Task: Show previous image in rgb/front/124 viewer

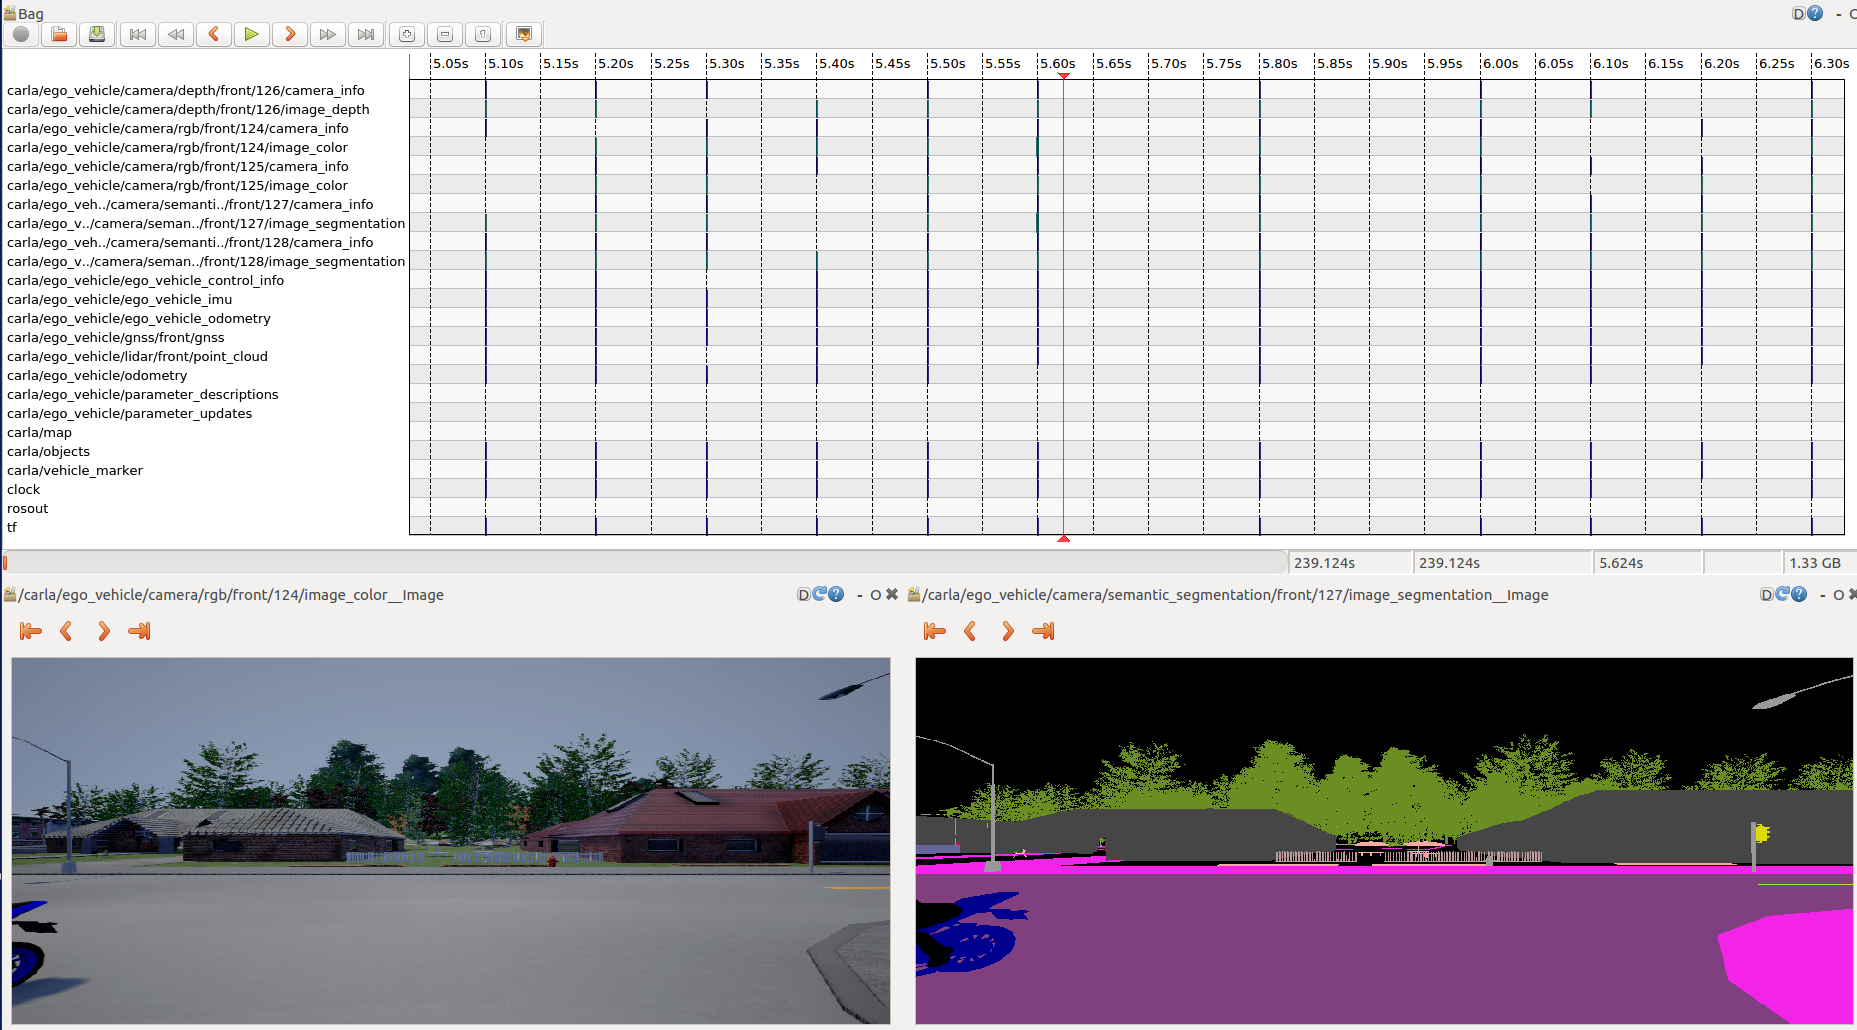Action: 66,631
